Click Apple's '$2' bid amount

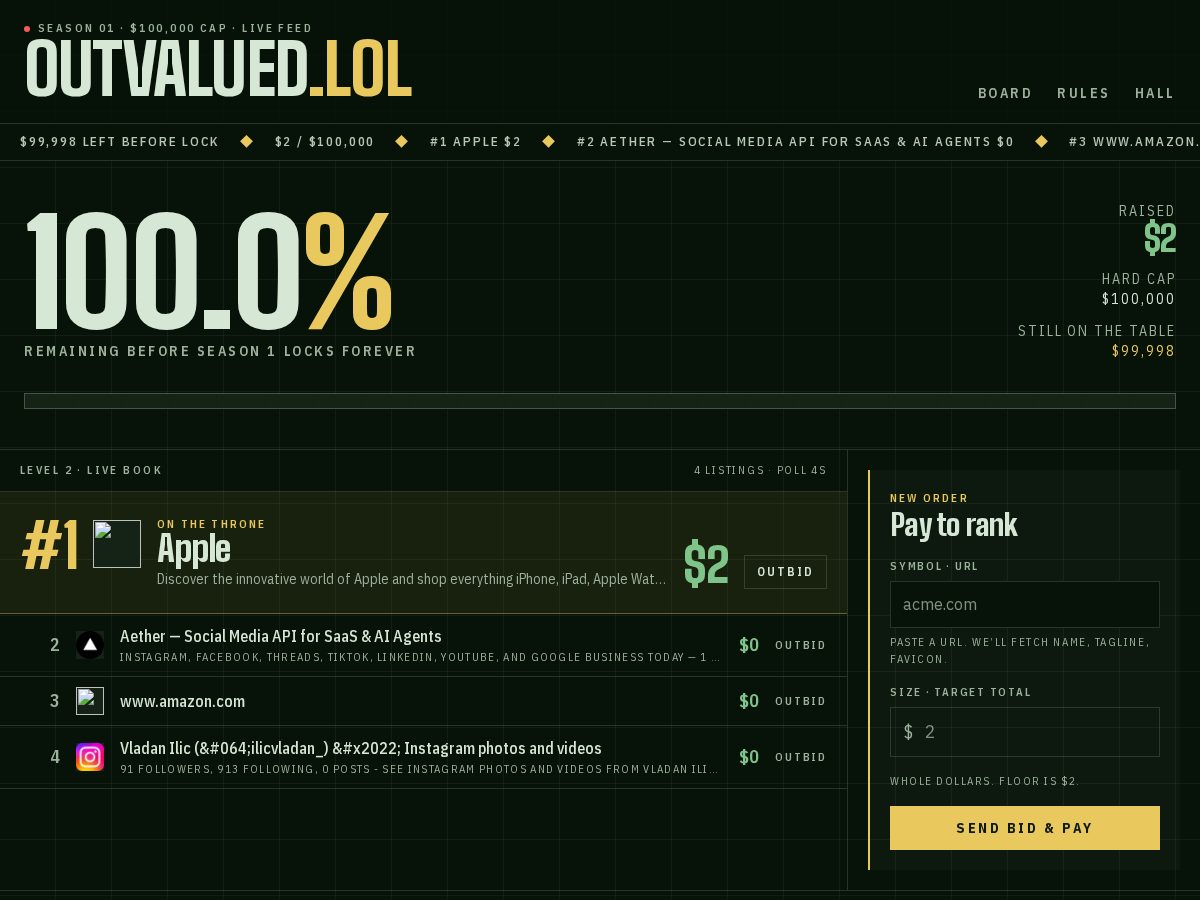706,565
